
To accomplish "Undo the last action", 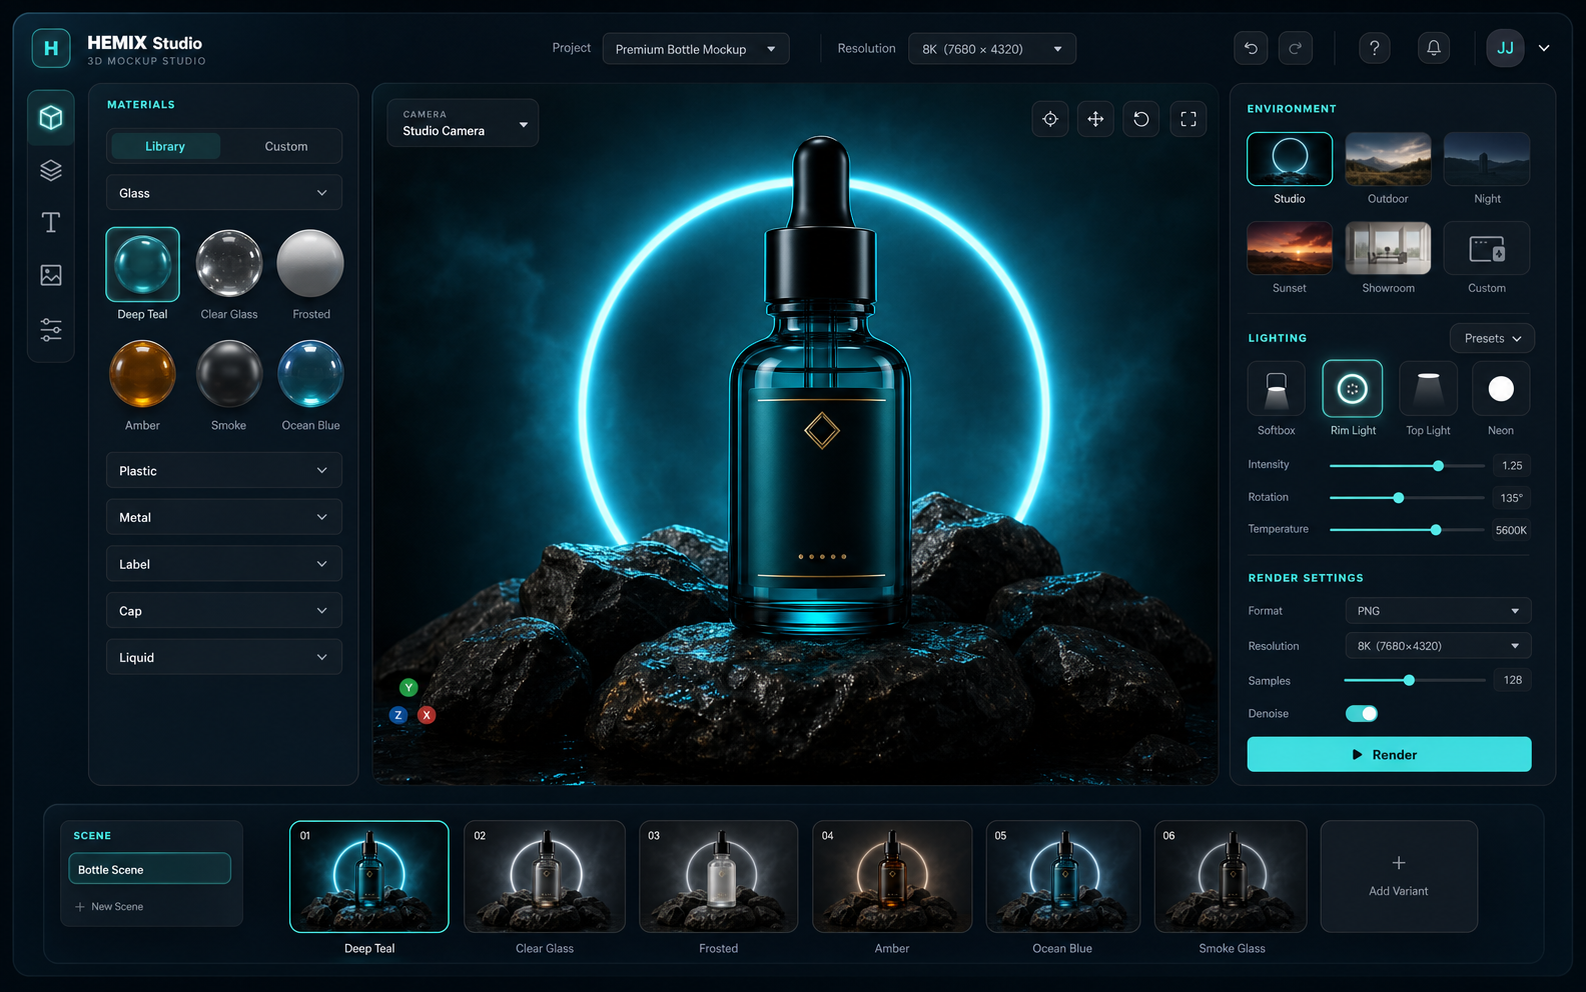I will [1251, 48].
